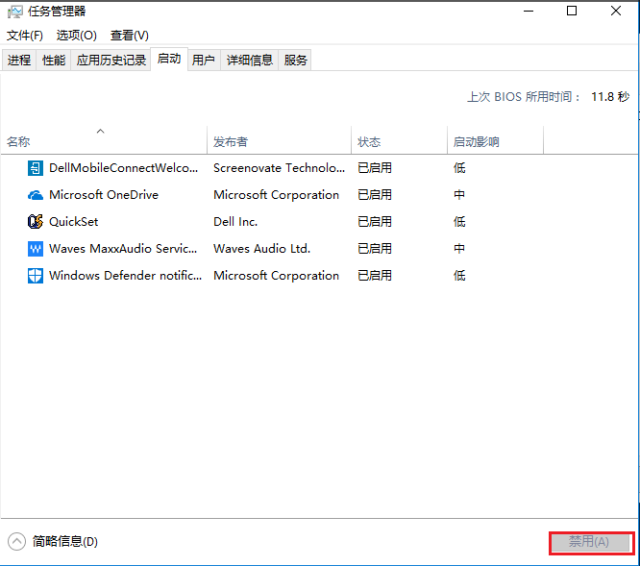640x566 pixels.
Task: Switch to the 详细信息 tab
Action: coord(249,60)
